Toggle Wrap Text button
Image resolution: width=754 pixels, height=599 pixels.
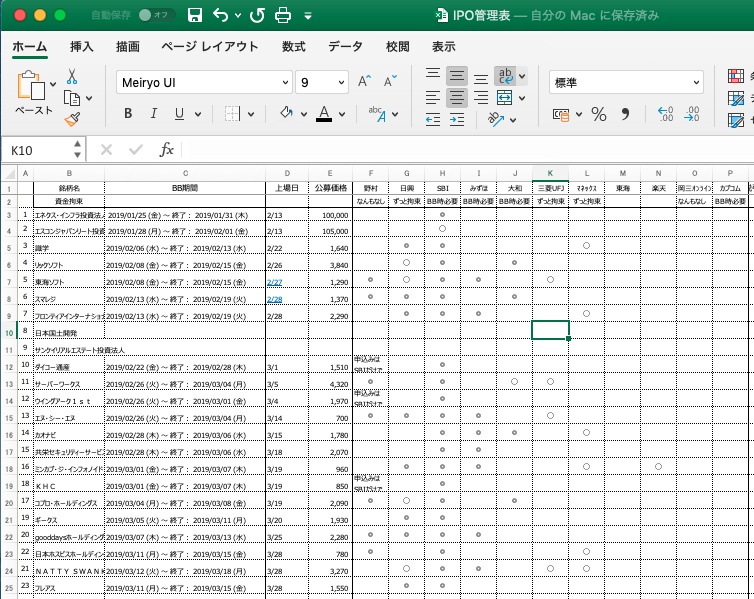coord(505,75)
